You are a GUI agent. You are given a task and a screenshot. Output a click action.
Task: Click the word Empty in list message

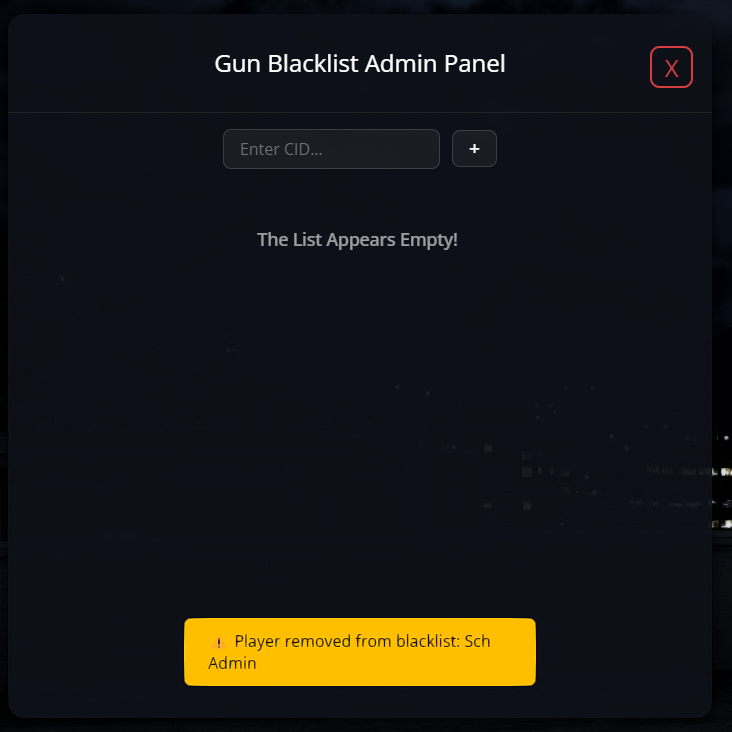(429, 240)
